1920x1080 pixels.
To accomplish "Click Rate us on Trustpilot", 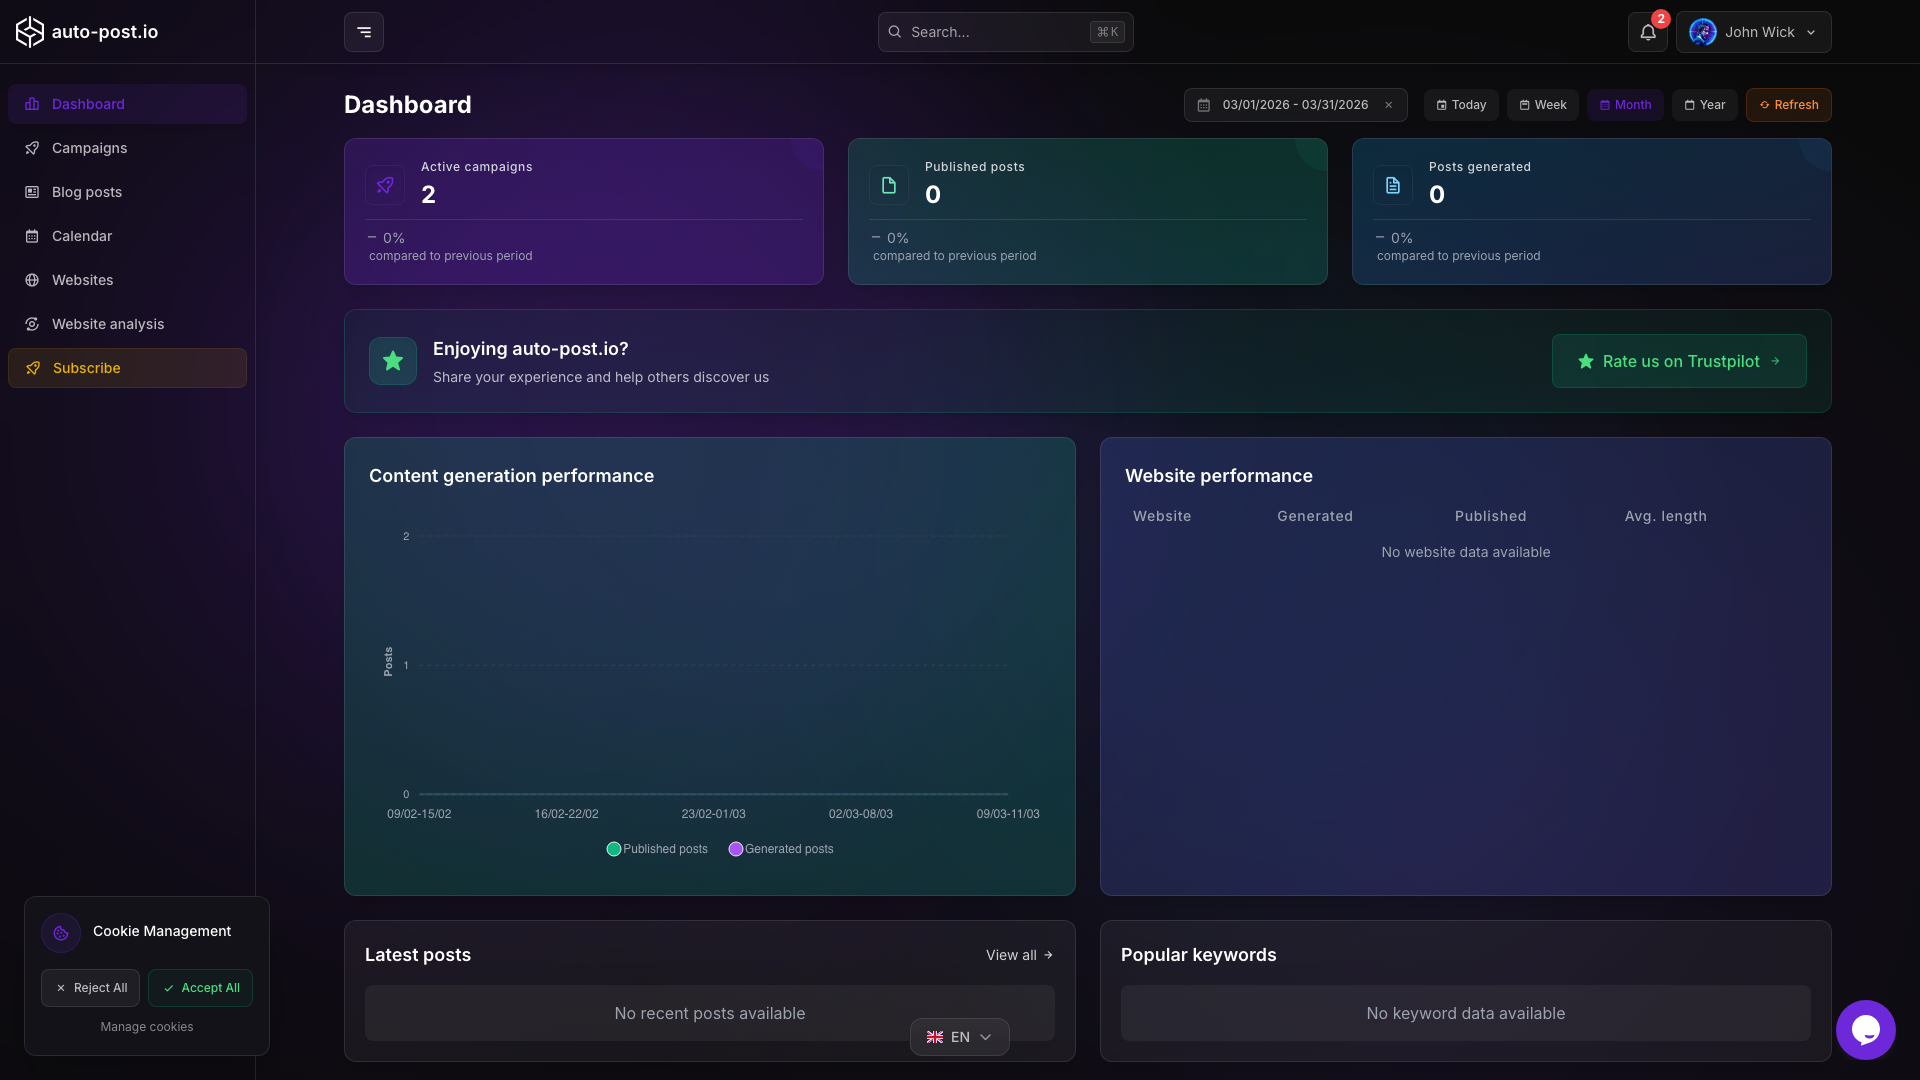I will pos(1679,361).
